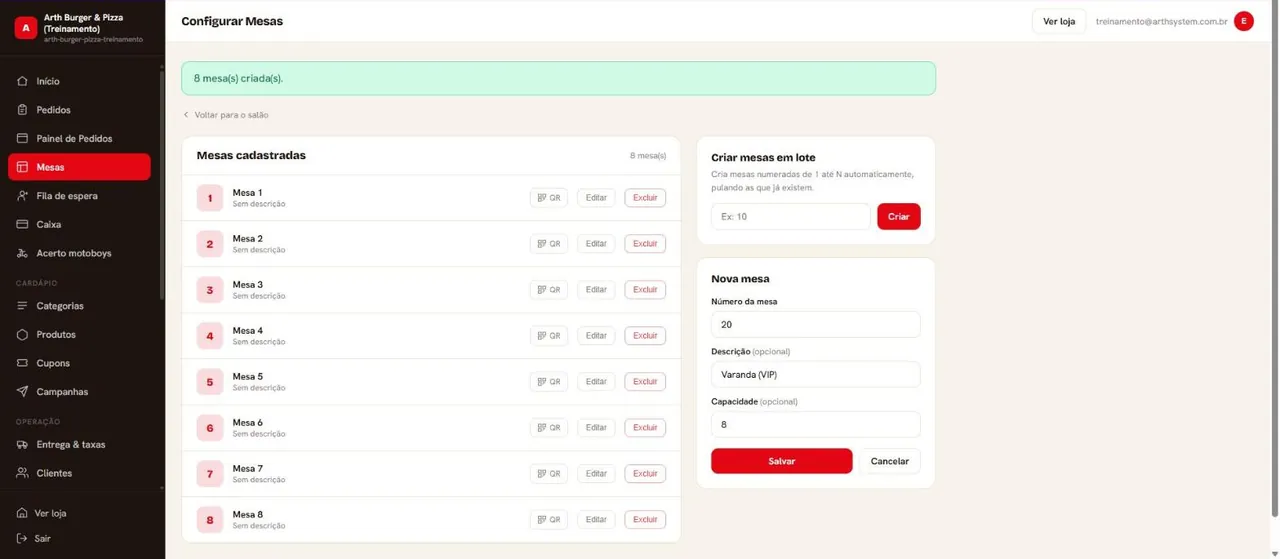Delete Mesa 4 with Excluir
Viewport: 1280px width, 559px height.
coord(645,336)
